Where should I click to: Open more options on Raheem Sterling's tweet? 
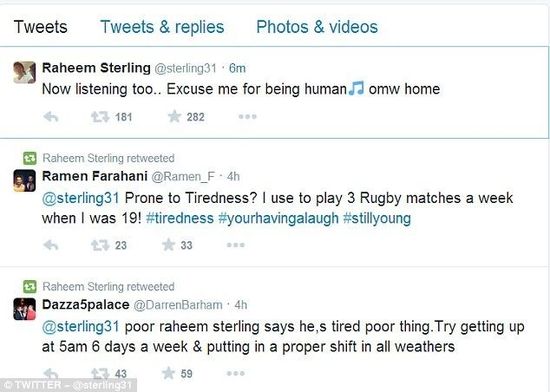[248, 116]
